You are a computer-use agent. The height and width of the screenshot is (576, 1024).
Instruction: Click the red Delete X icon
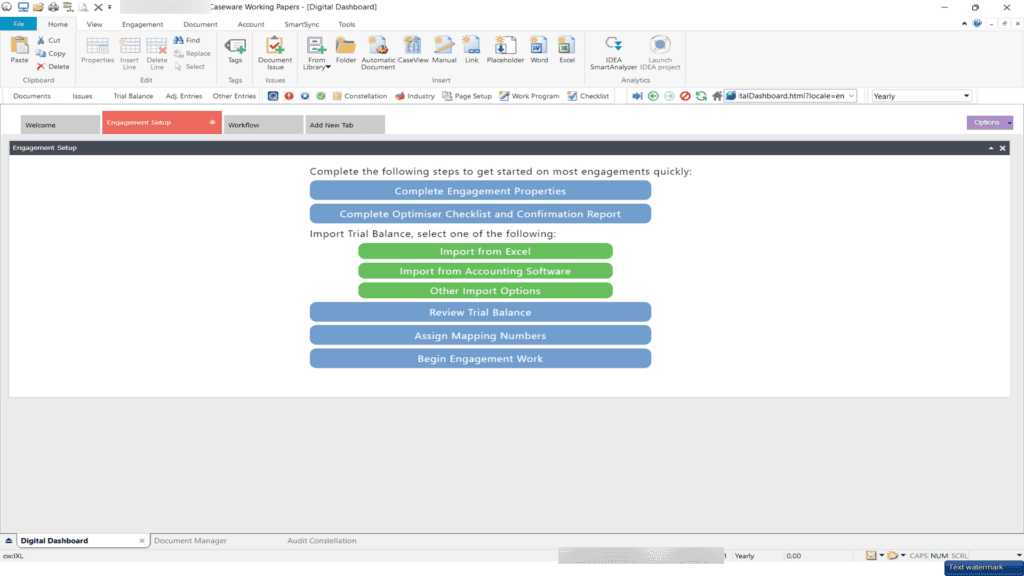(x=41, y=67)
